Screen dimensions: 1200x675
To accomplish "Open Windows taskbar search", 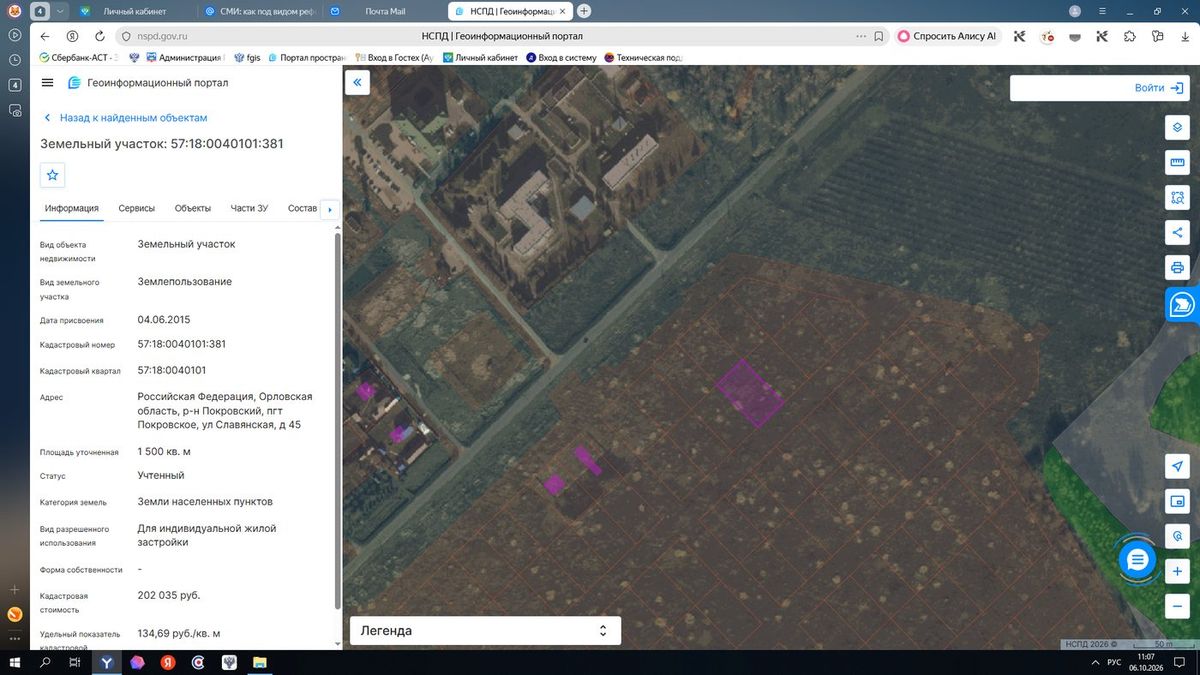I will tap(45, 662).
